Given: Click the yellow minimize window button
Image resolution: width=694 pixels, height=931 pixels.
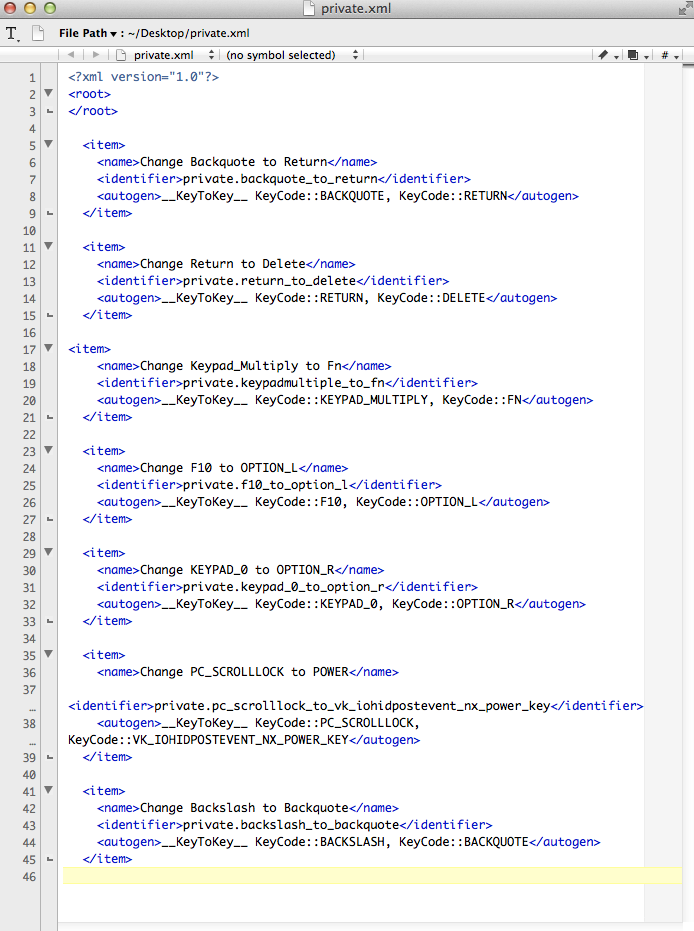Looking at the screenshot, I should coord(30,8).
